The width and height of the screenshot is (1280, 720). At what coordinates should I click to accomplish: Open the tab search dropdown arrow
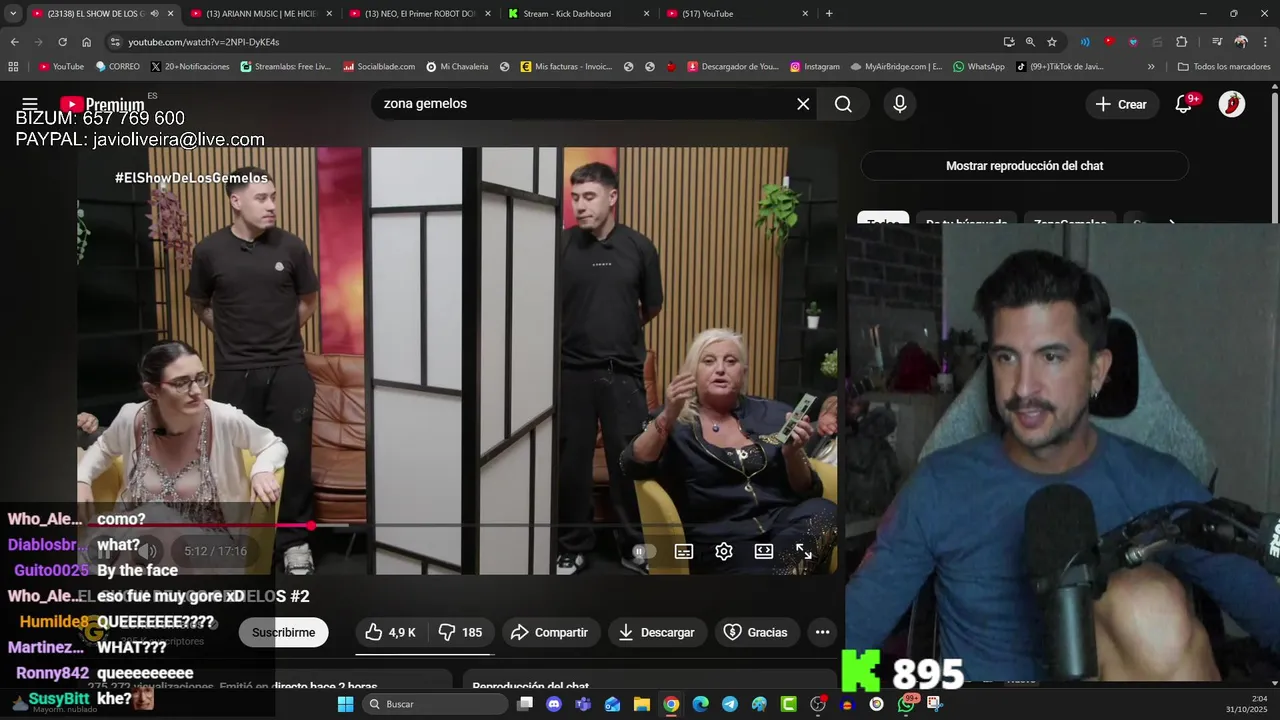pos(13,14)
